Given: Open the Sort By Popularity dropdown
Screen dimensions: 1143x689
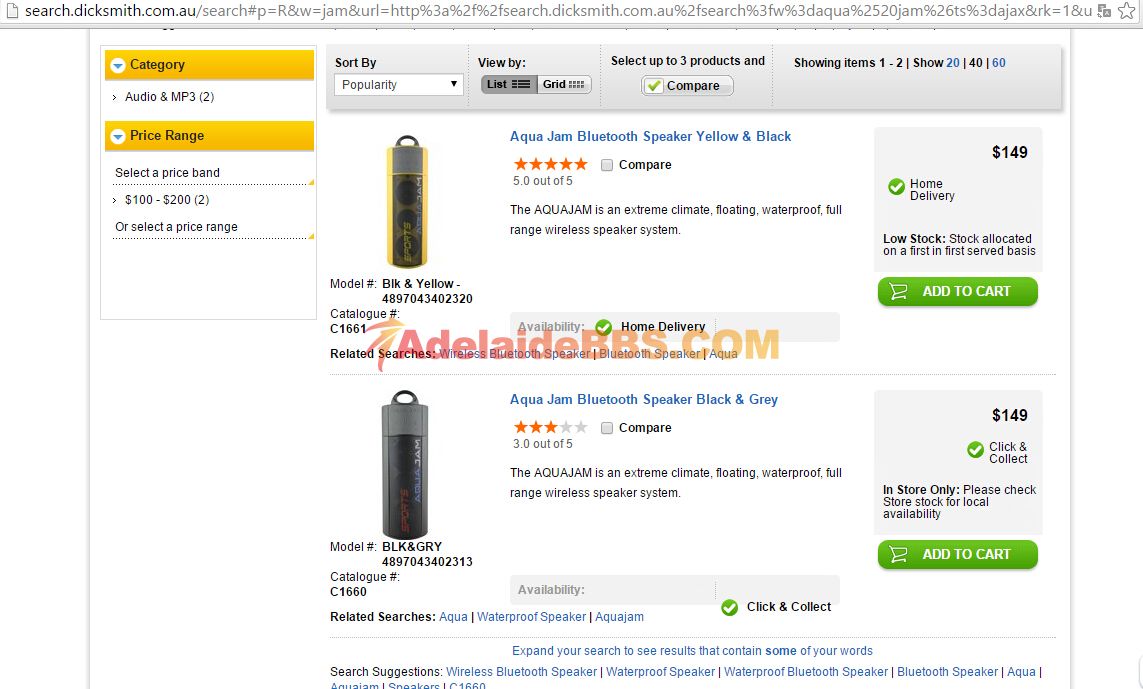Looking at the screenshot, I should [398, 85].
